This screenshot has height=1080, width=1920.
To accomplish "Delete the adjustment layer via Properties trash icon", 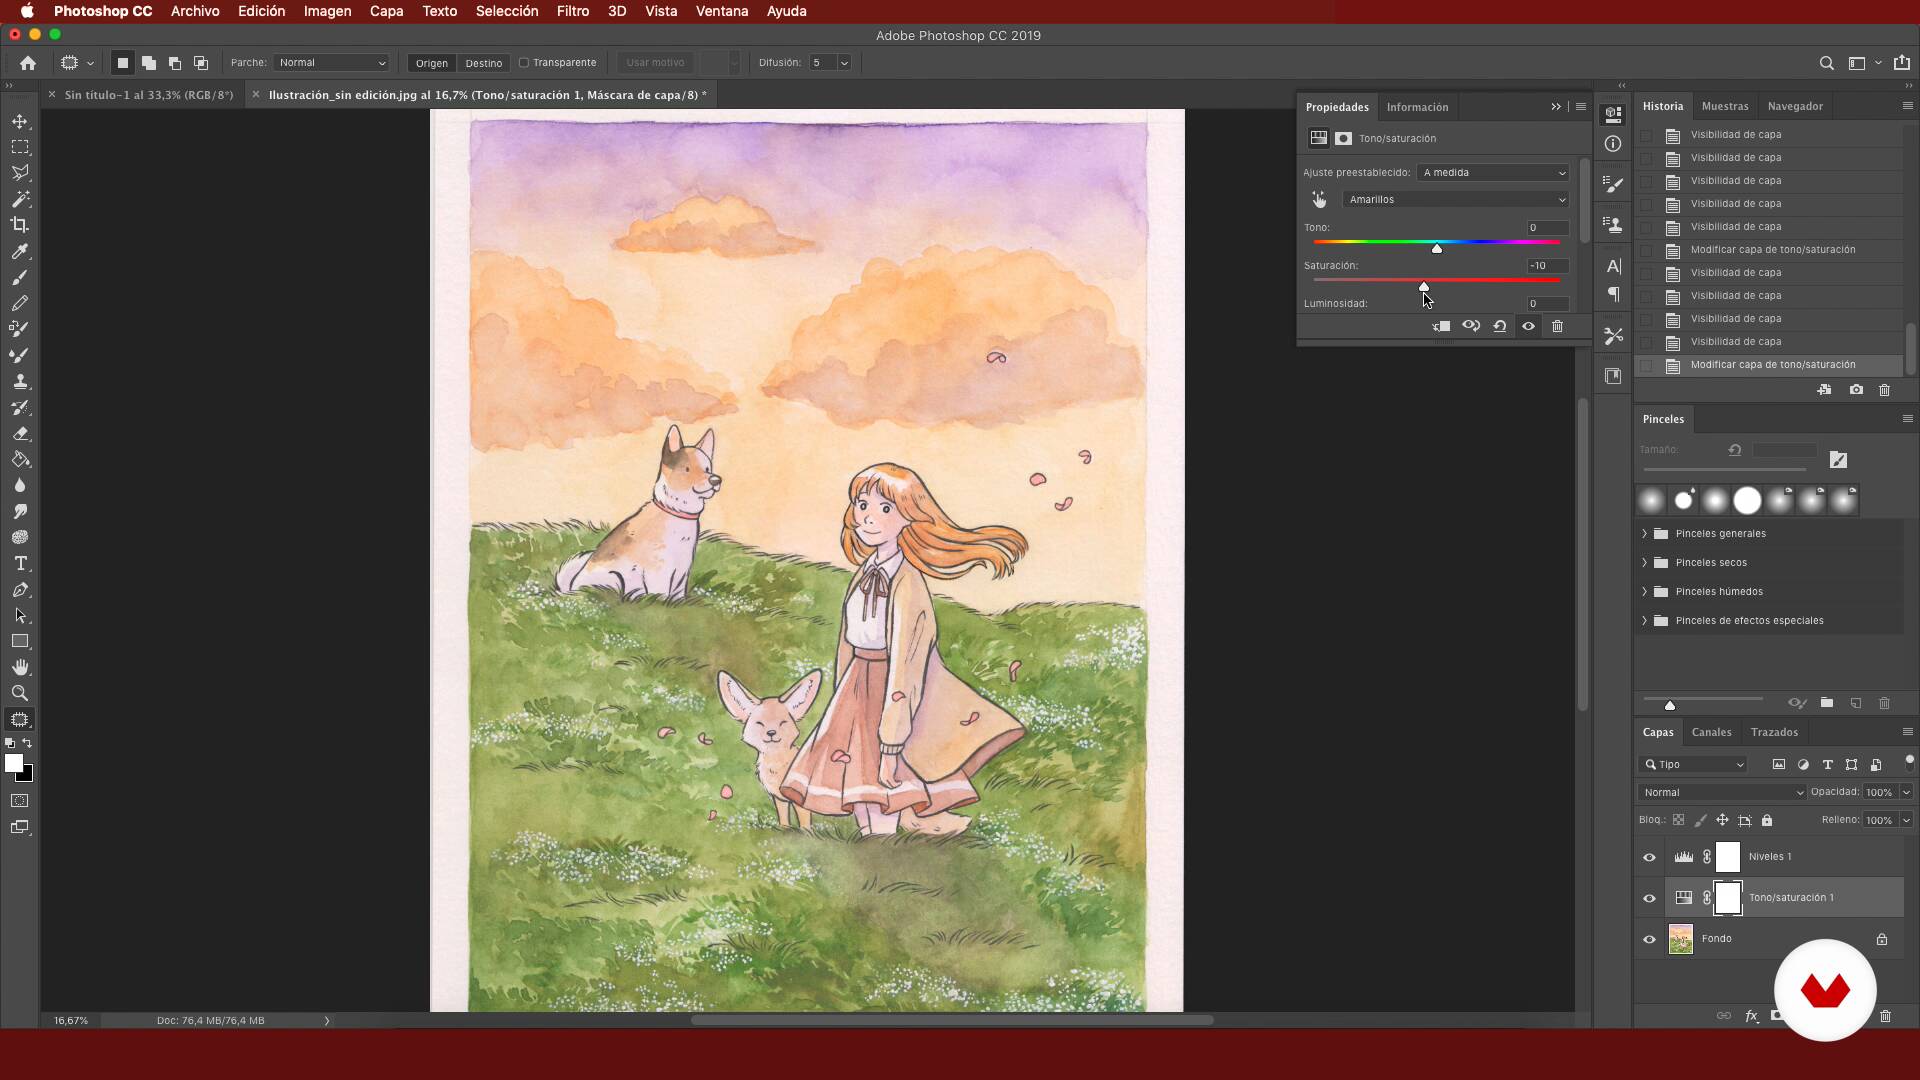I will click(1557, 326).
